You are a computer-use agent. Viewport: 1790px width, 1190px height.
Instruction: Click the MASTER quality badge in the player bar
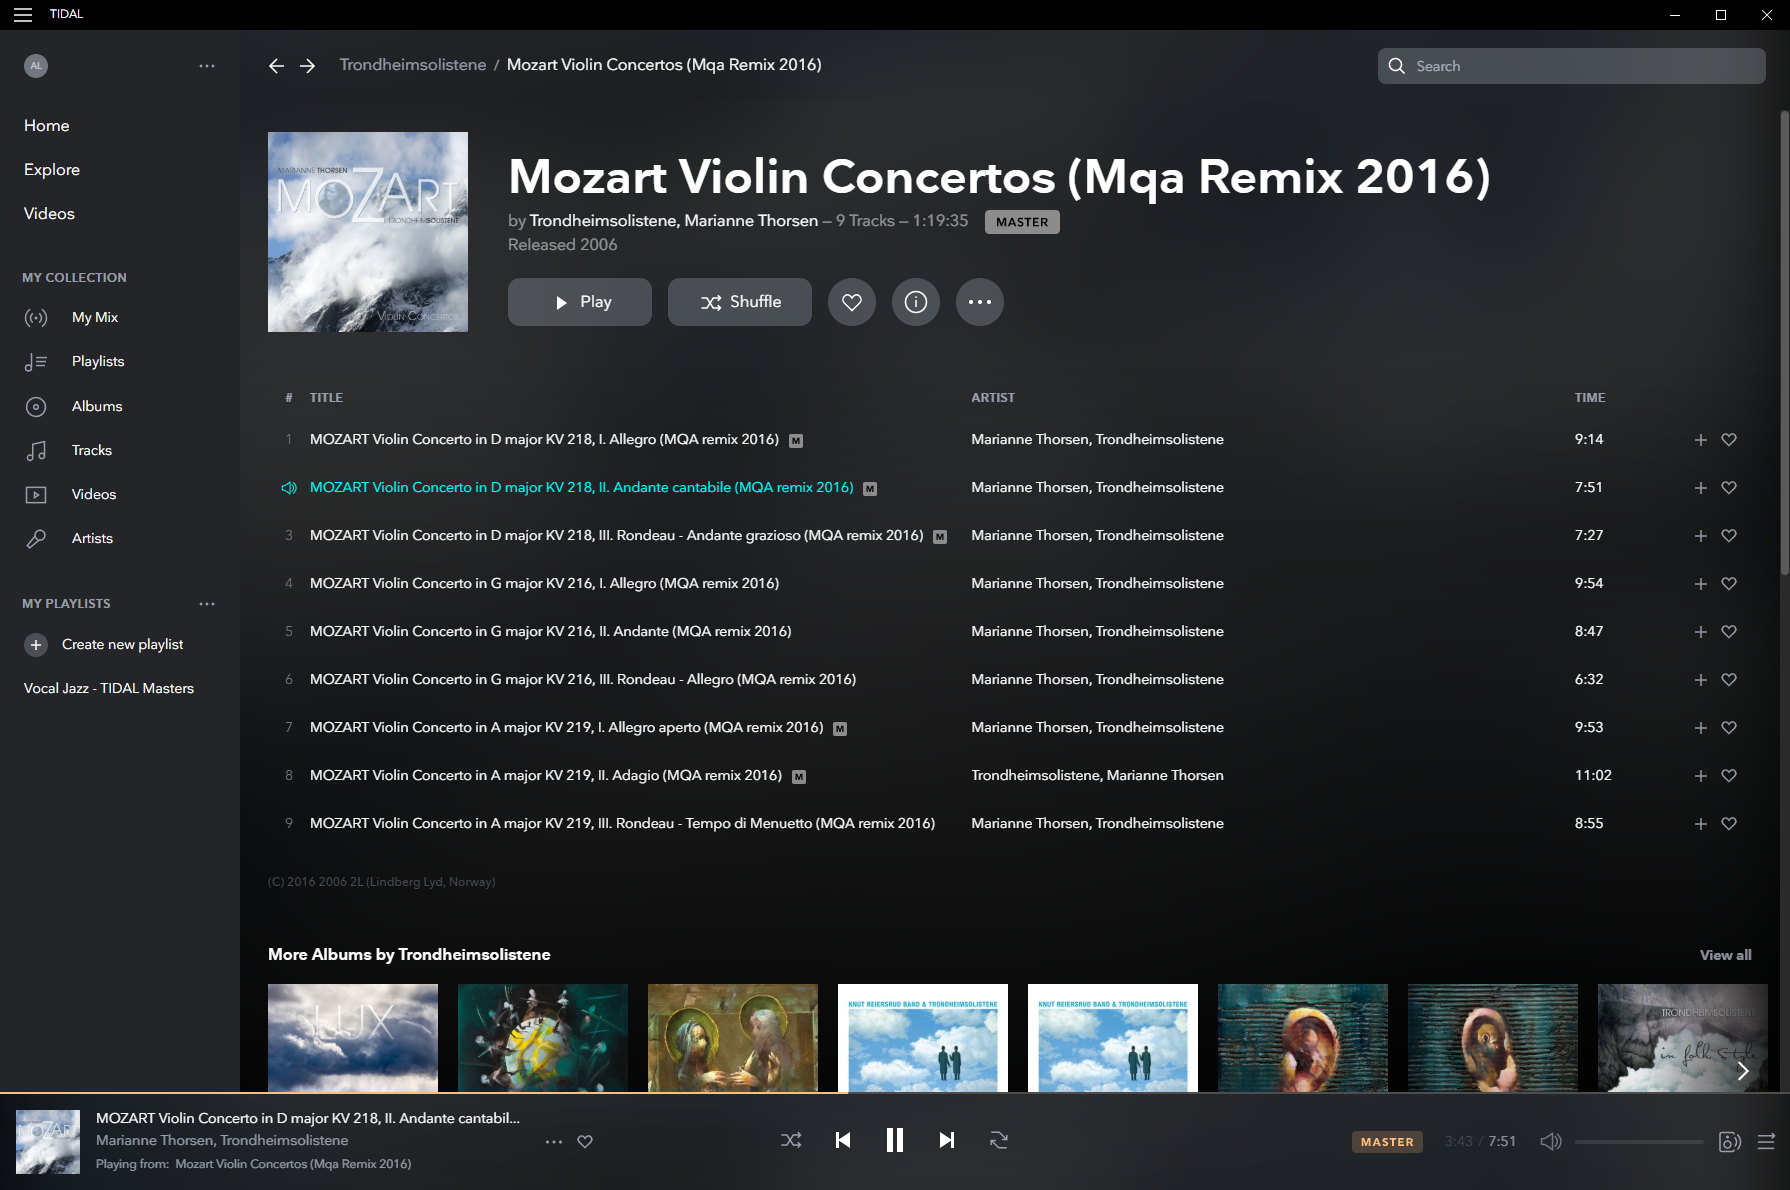(1387, 1142)
